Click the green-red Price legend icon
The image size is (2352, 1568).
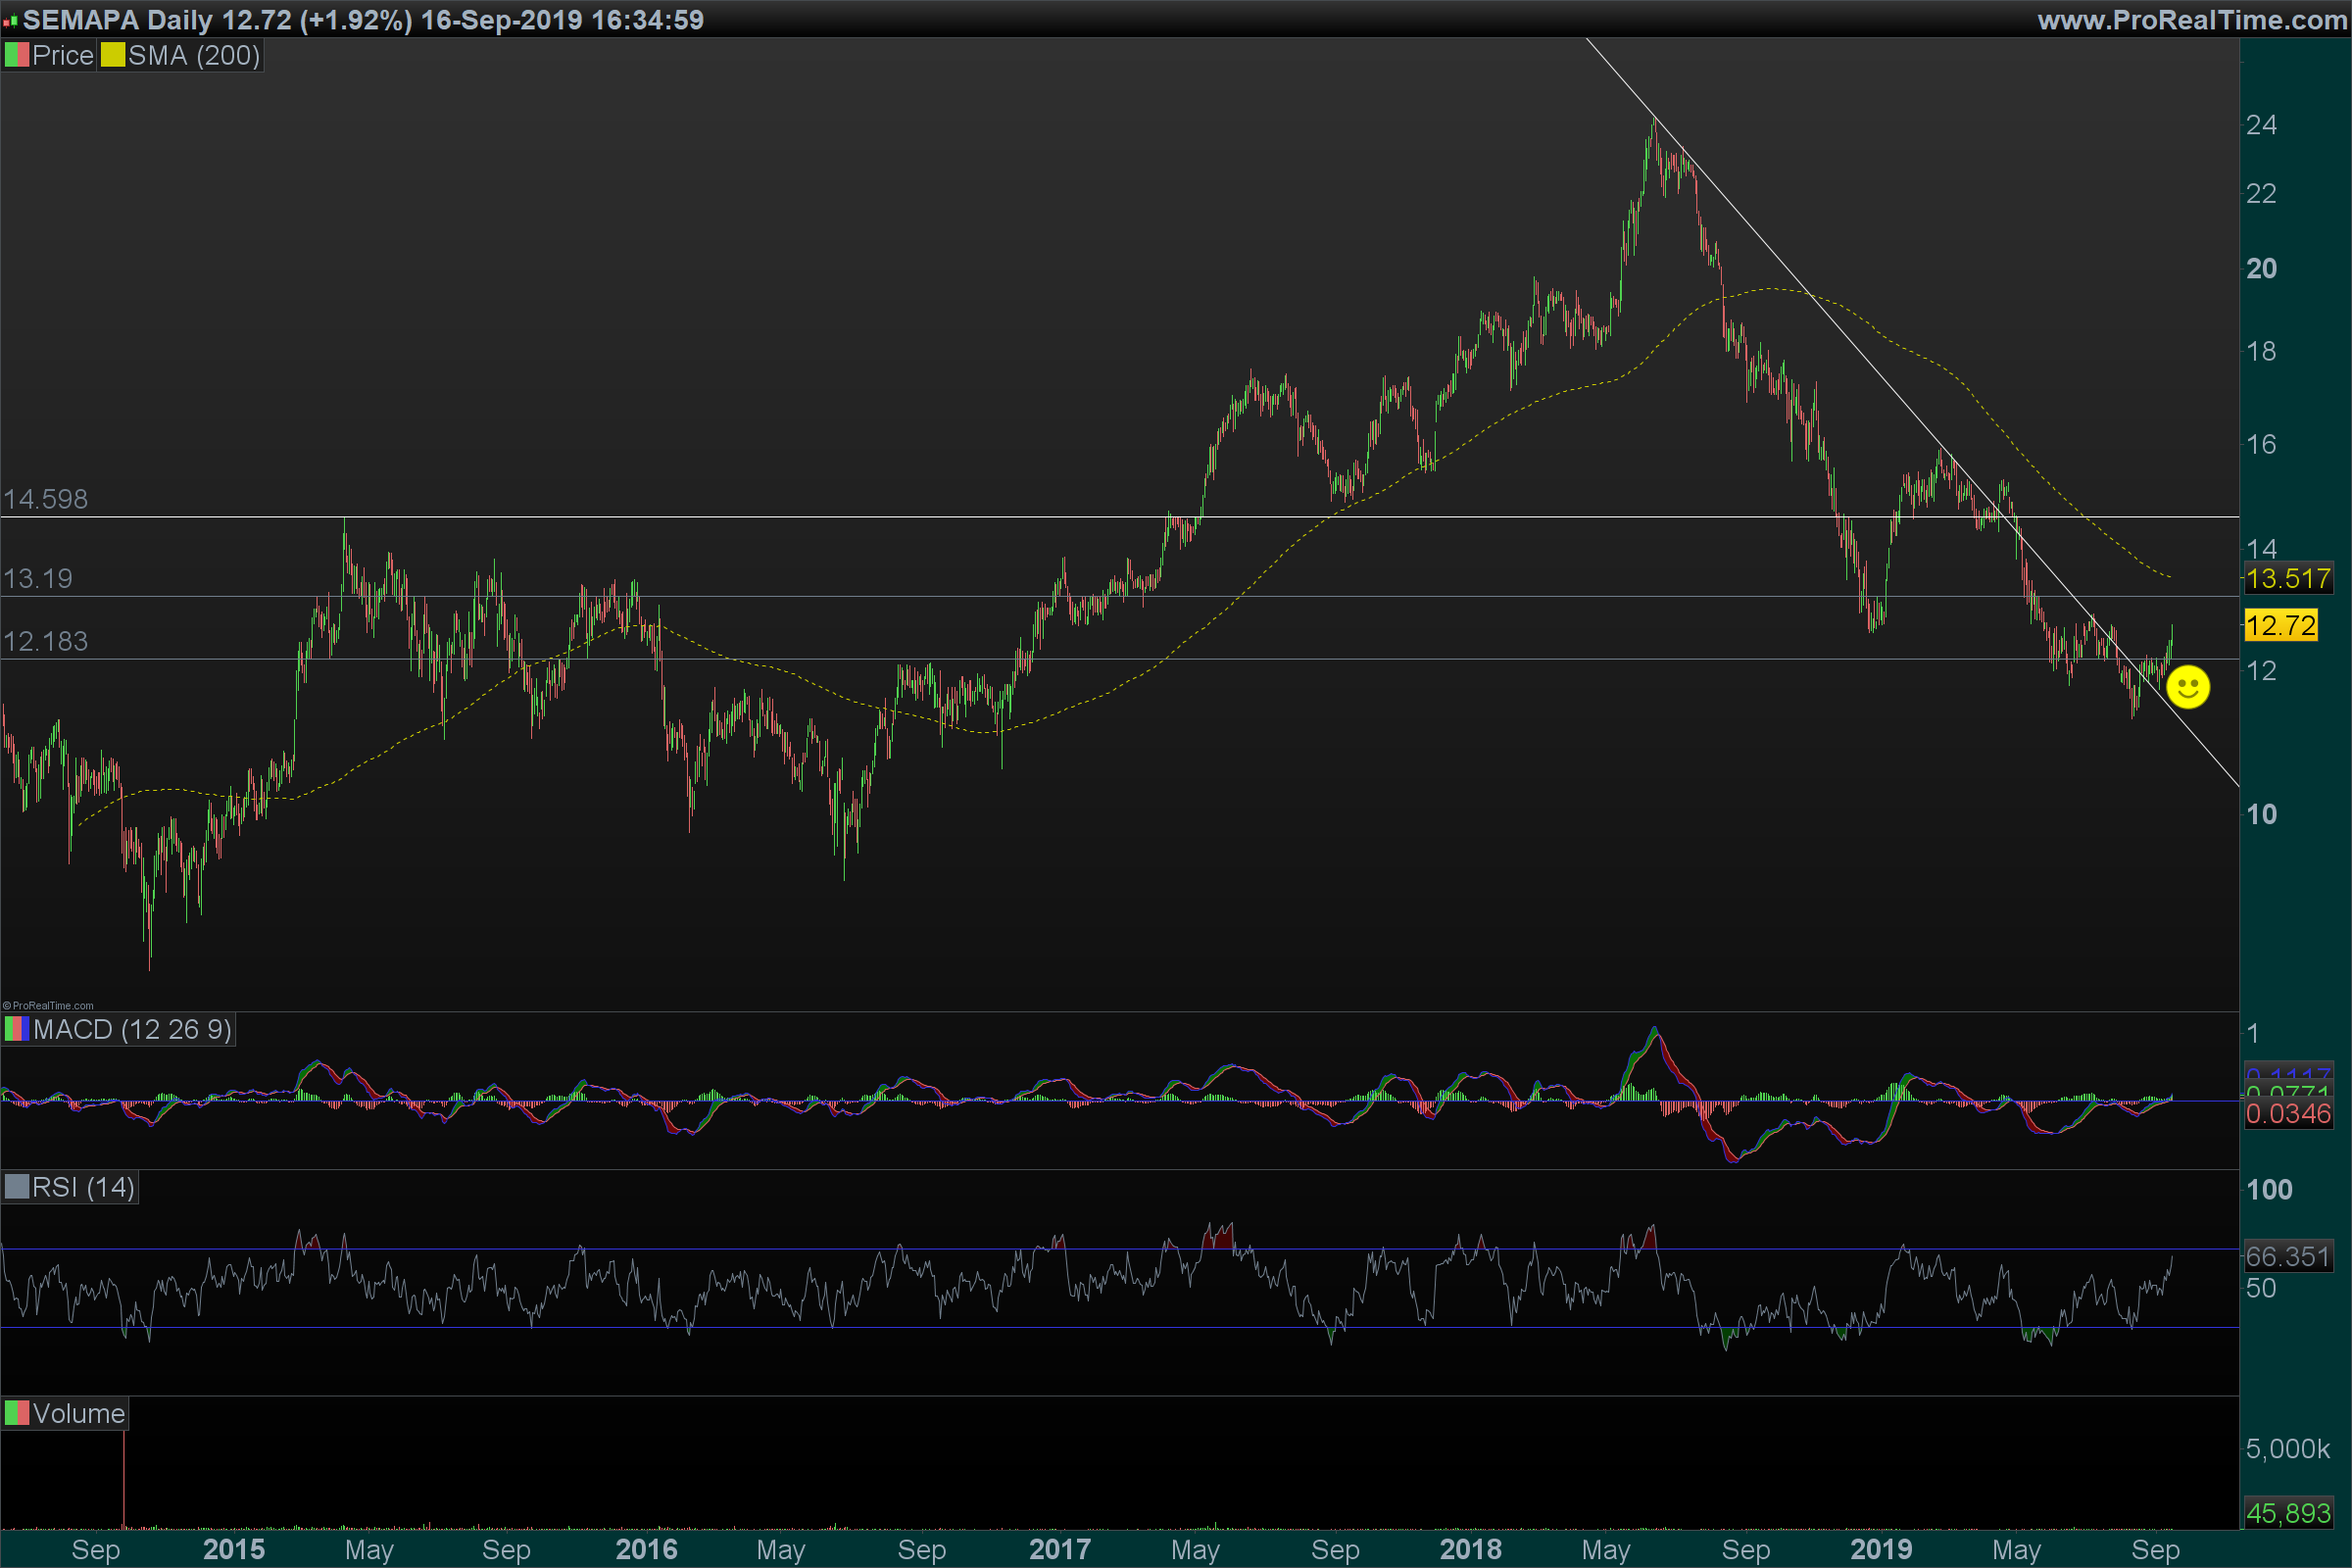click(17, 55)
